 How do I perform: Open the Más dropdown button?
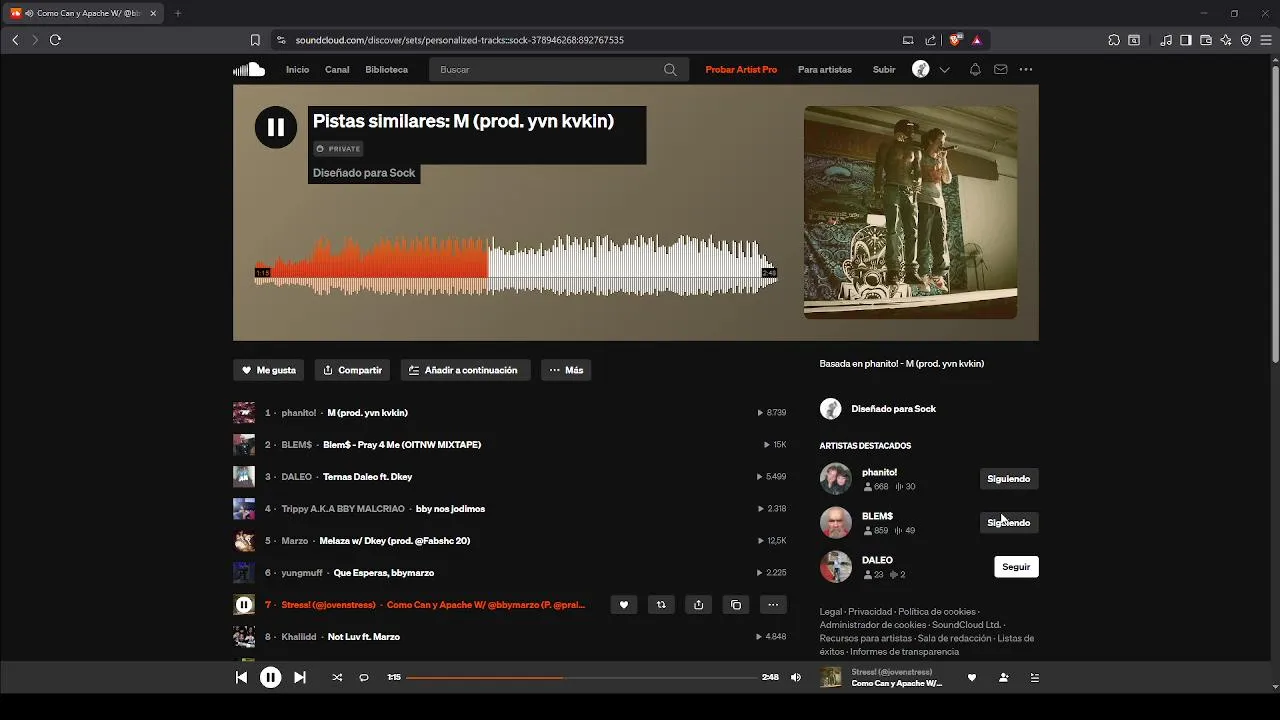(566, 370)
